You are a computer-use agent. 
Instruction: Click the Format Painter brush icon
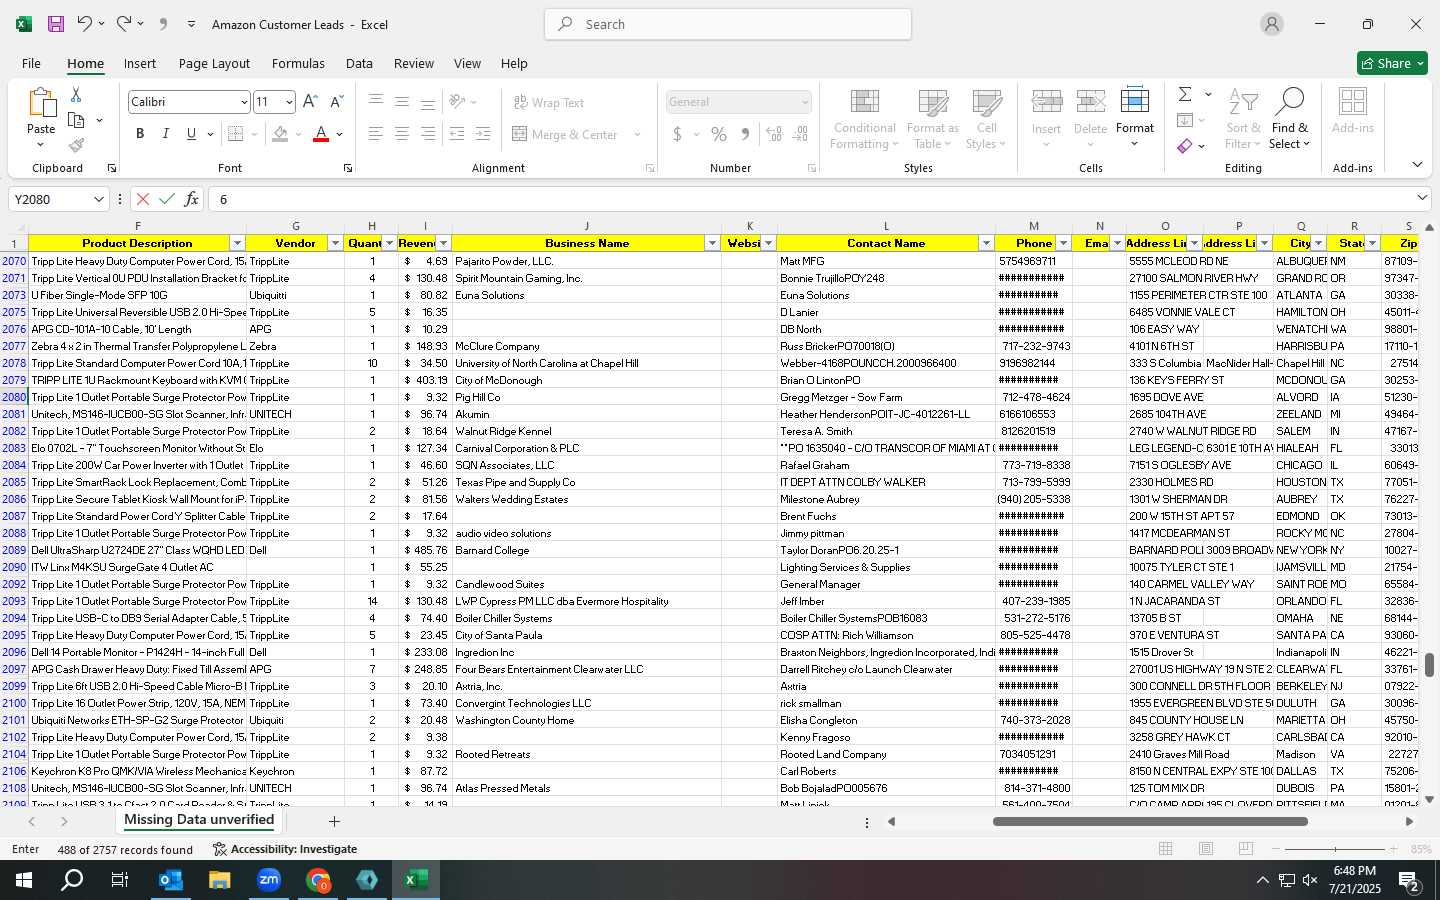76,145
